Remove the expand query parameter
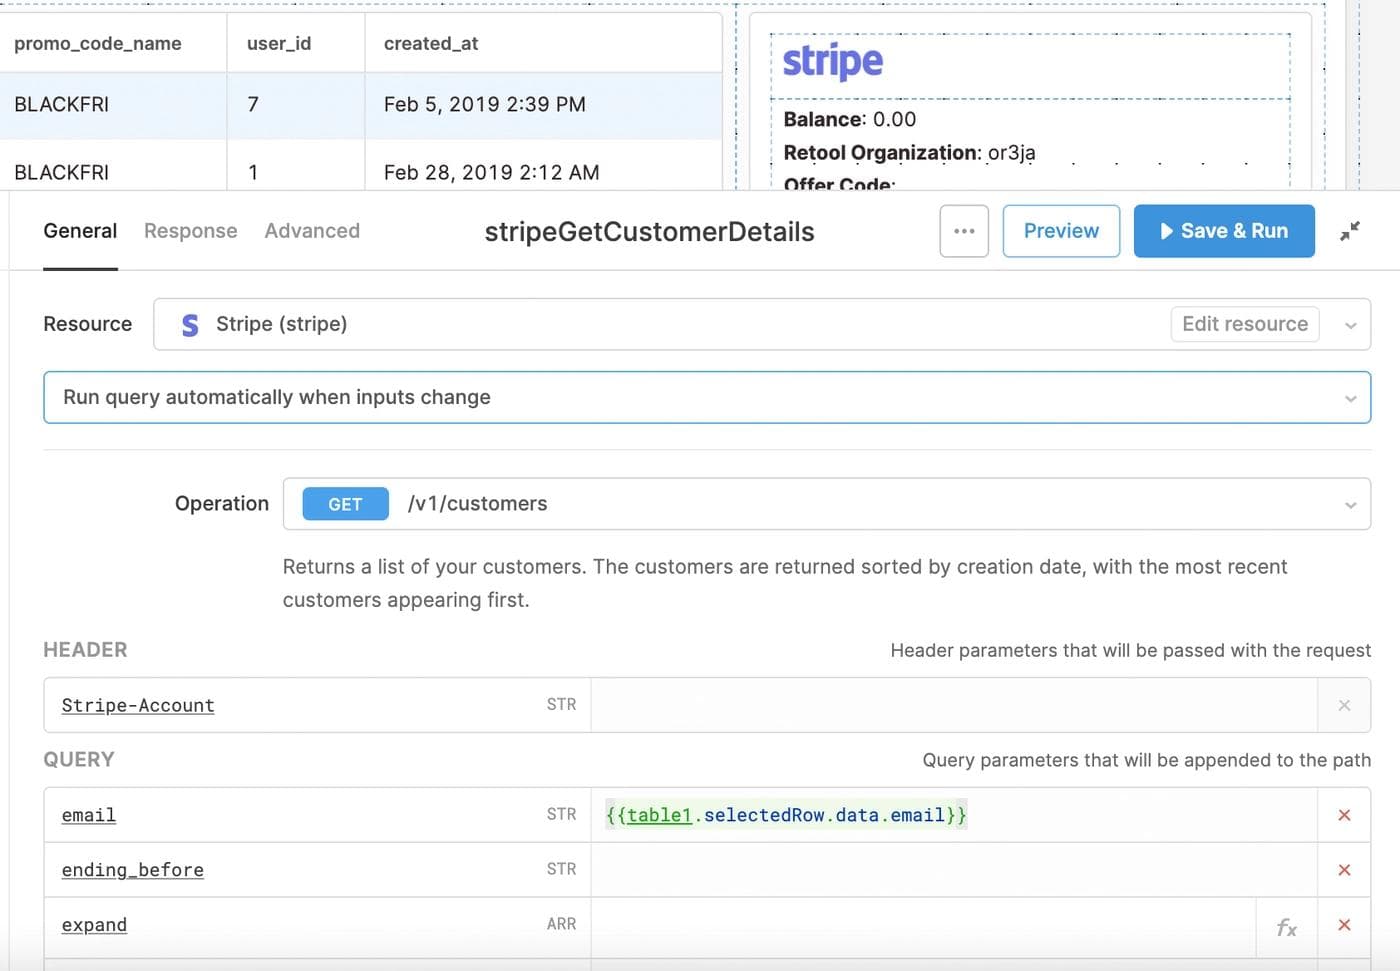 [x=1344, y=925]
